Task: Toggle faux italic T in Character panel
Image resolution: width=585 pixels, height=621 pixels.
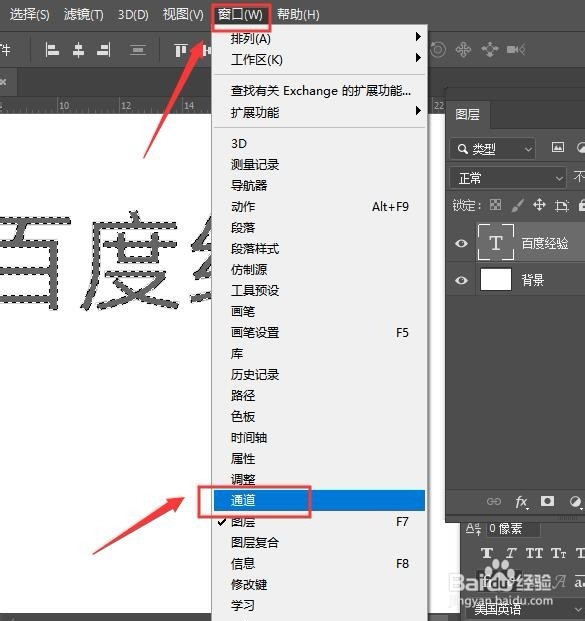Action: point(511,553)
